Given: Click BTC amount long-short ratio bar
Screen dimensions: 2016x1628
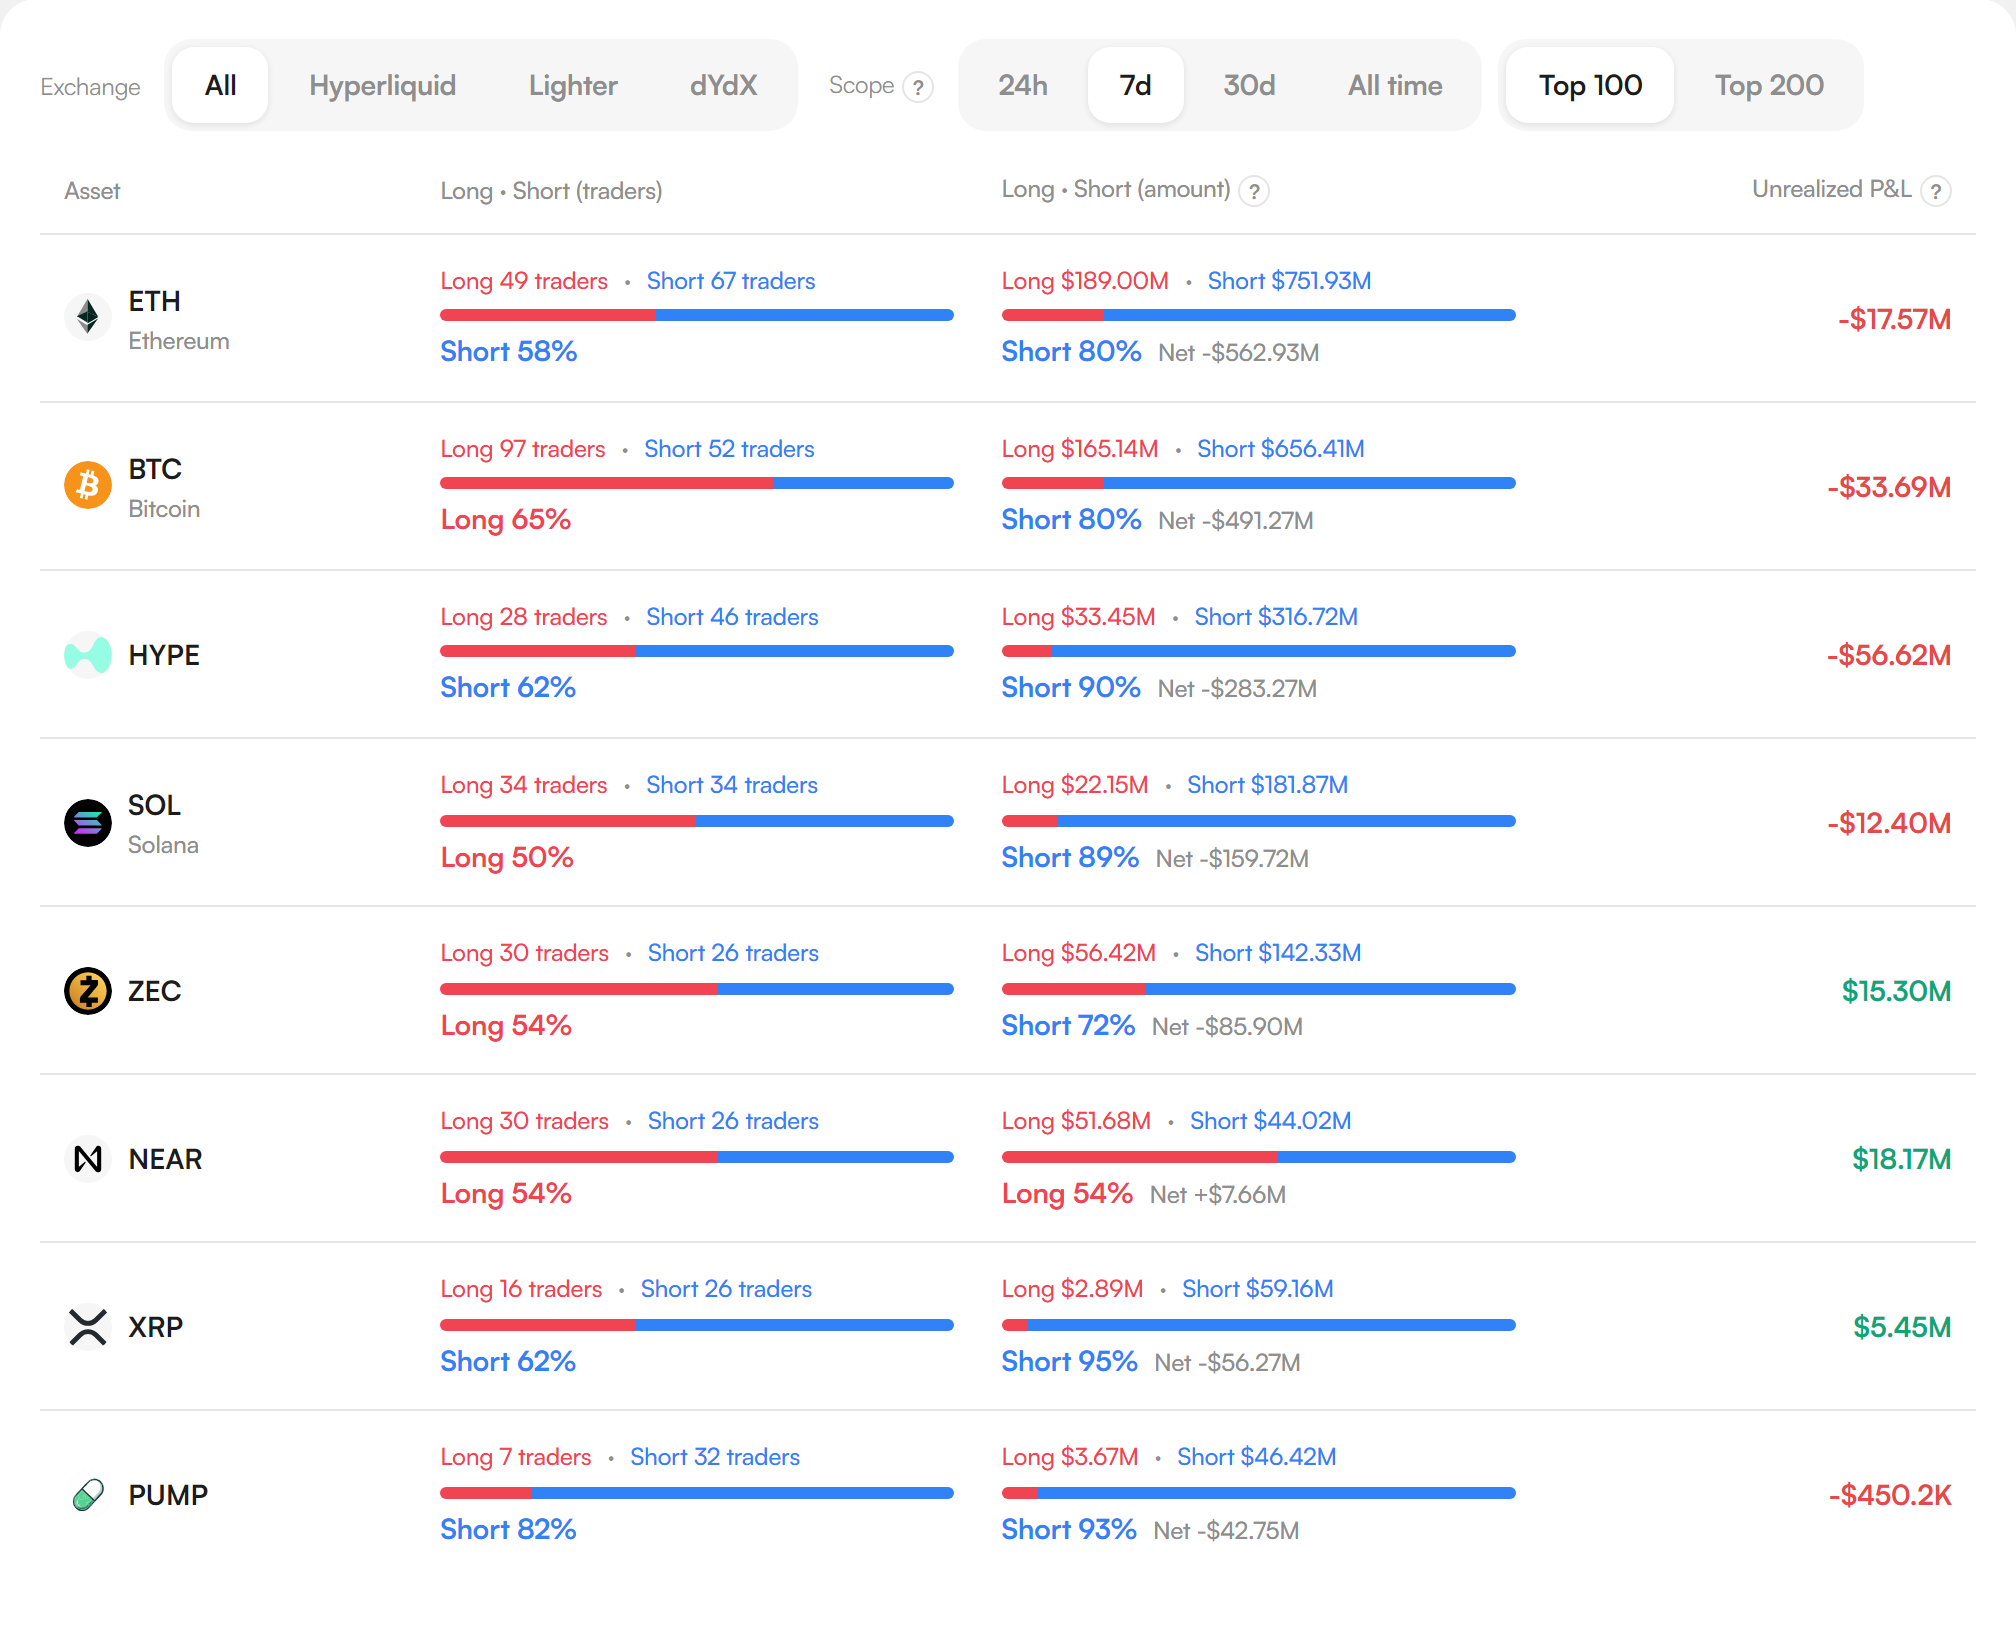Looking at the screenshot, I should coord(1259,483).
